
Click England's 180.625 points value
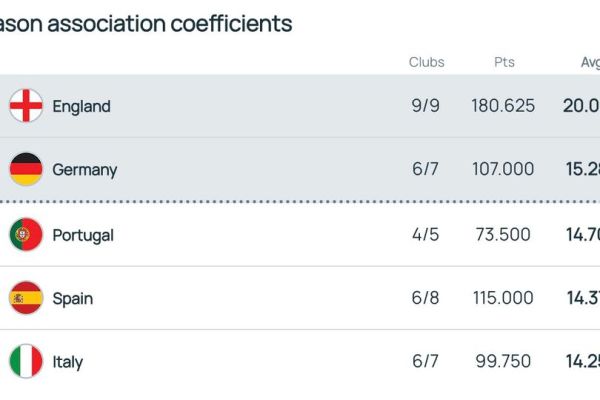(503, 106)
